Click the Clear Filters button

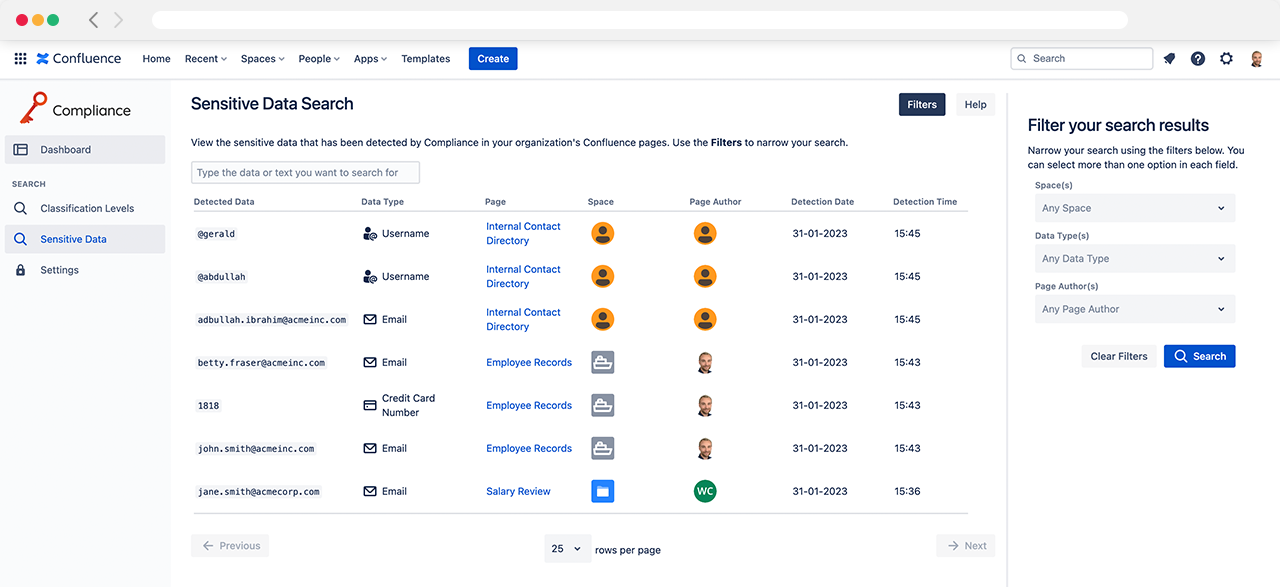point(1118,356)
